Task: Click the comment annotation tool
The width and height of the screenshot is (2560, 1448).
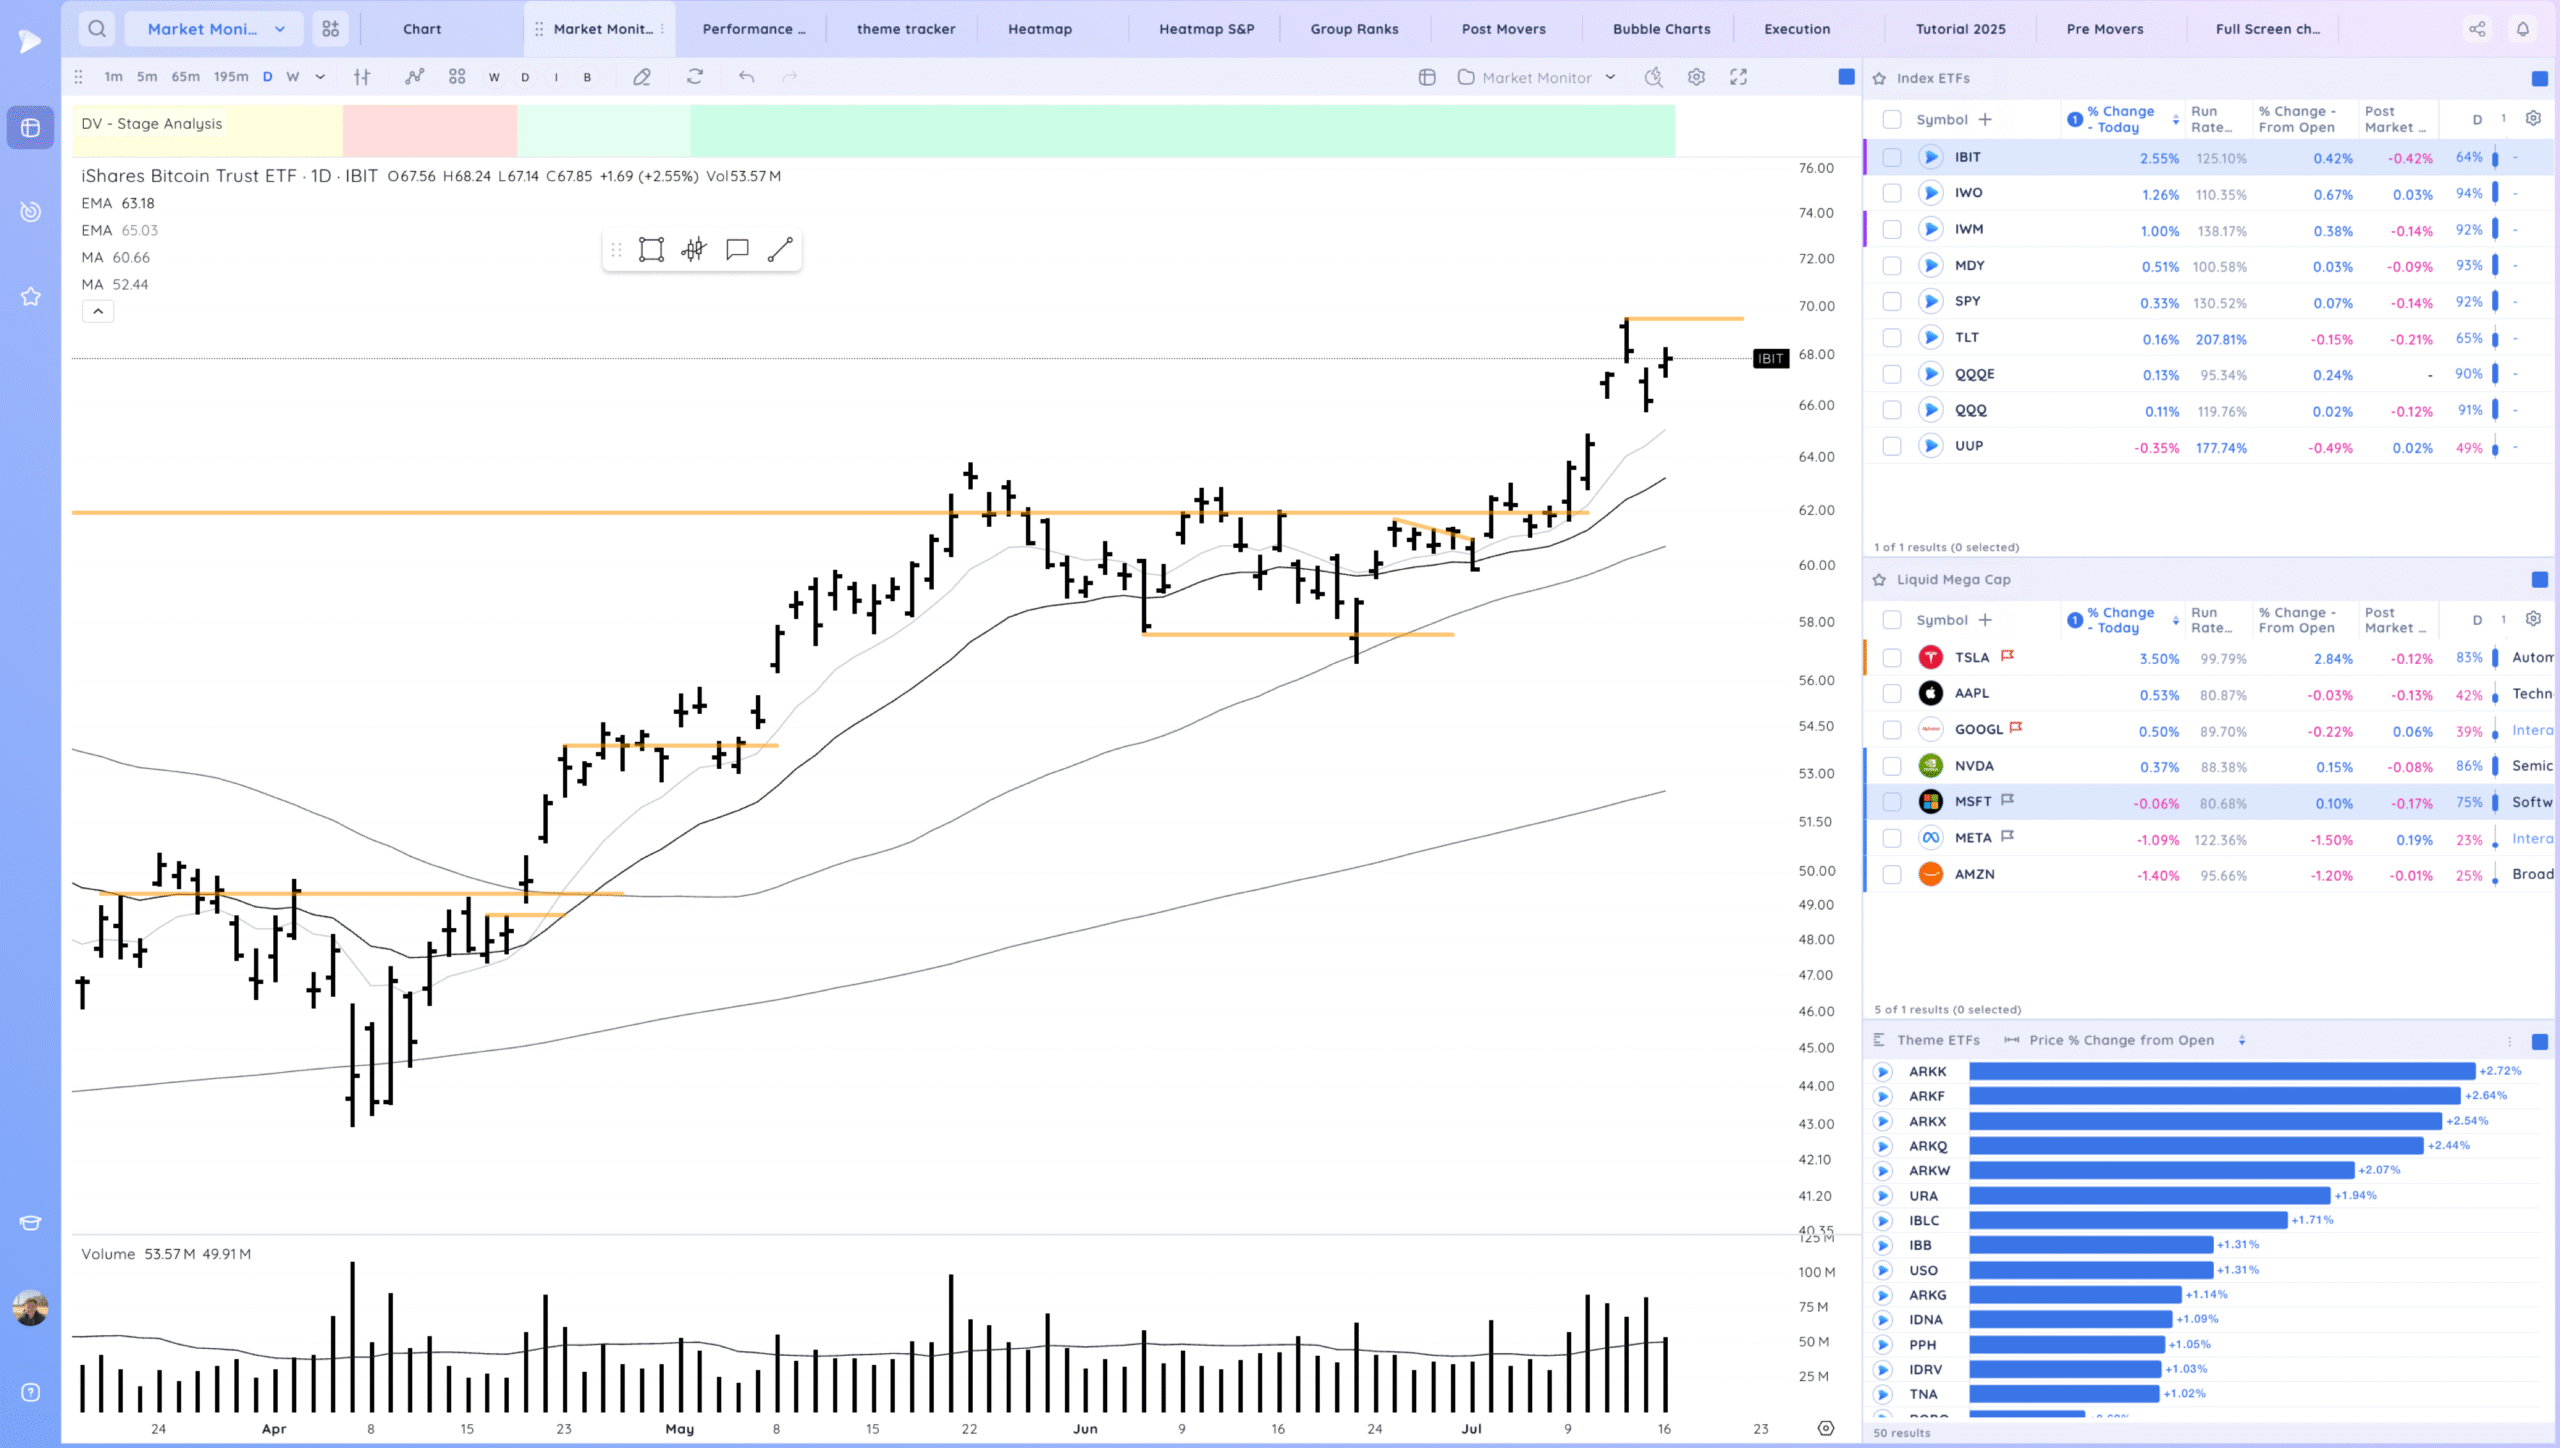Action: click(x=737, y=250)
